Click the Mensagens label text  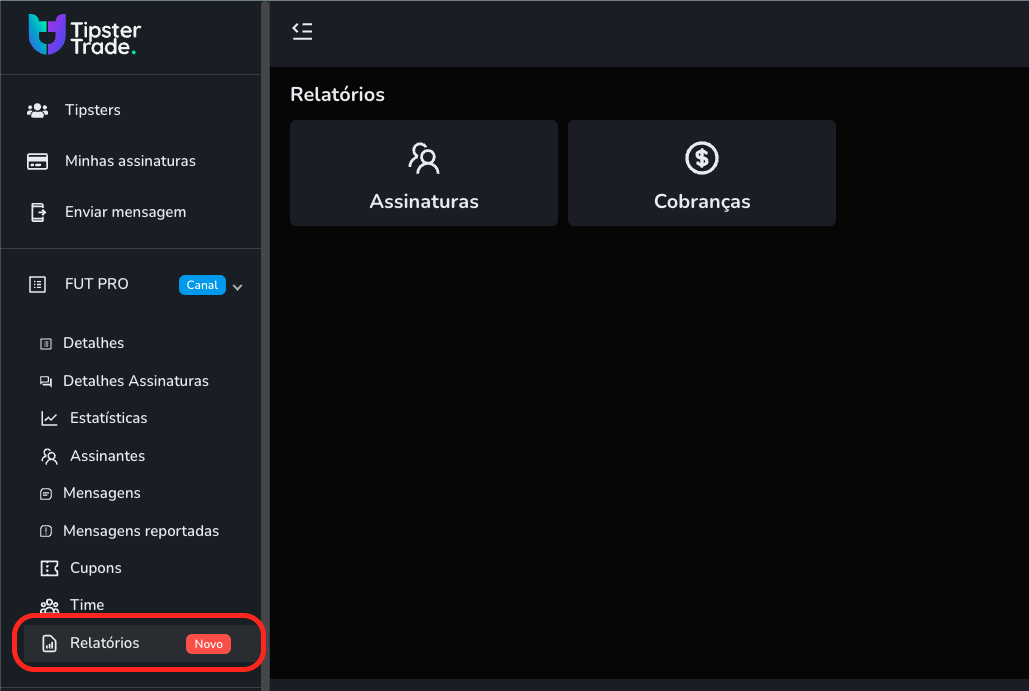[102, 493]
